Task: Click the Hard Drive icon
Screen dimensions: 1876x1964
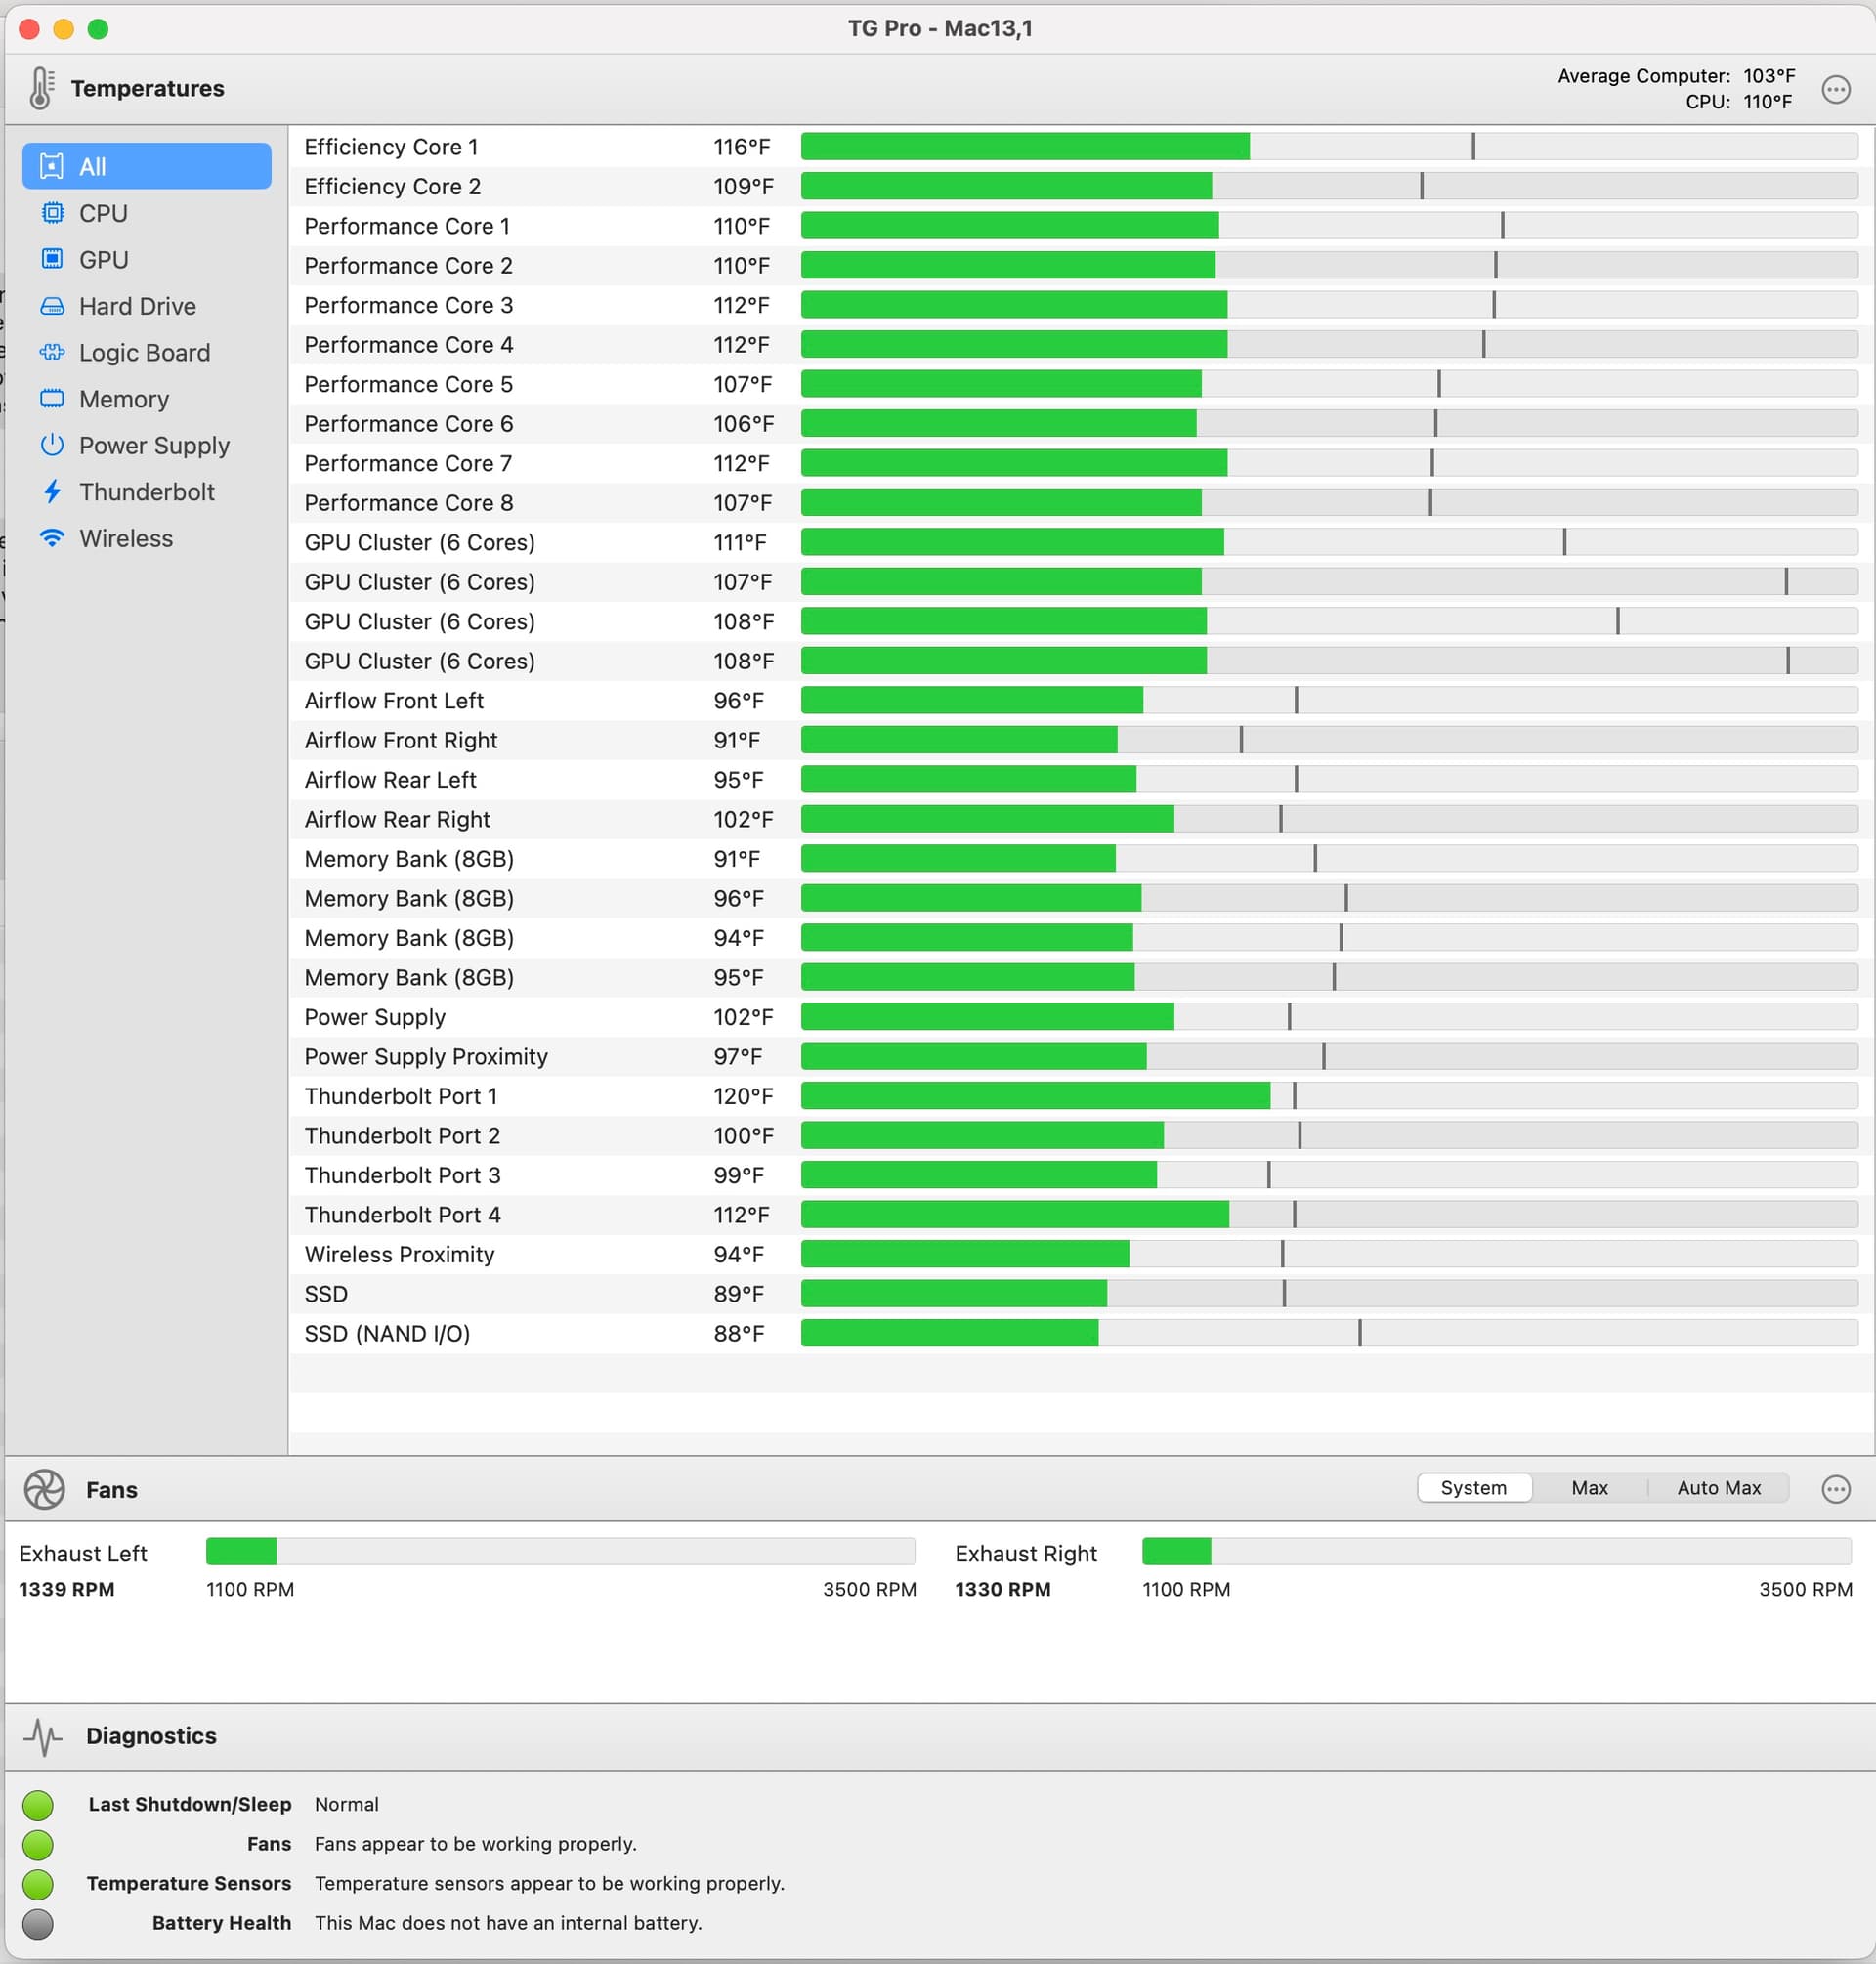Action: tap(52, 306)
